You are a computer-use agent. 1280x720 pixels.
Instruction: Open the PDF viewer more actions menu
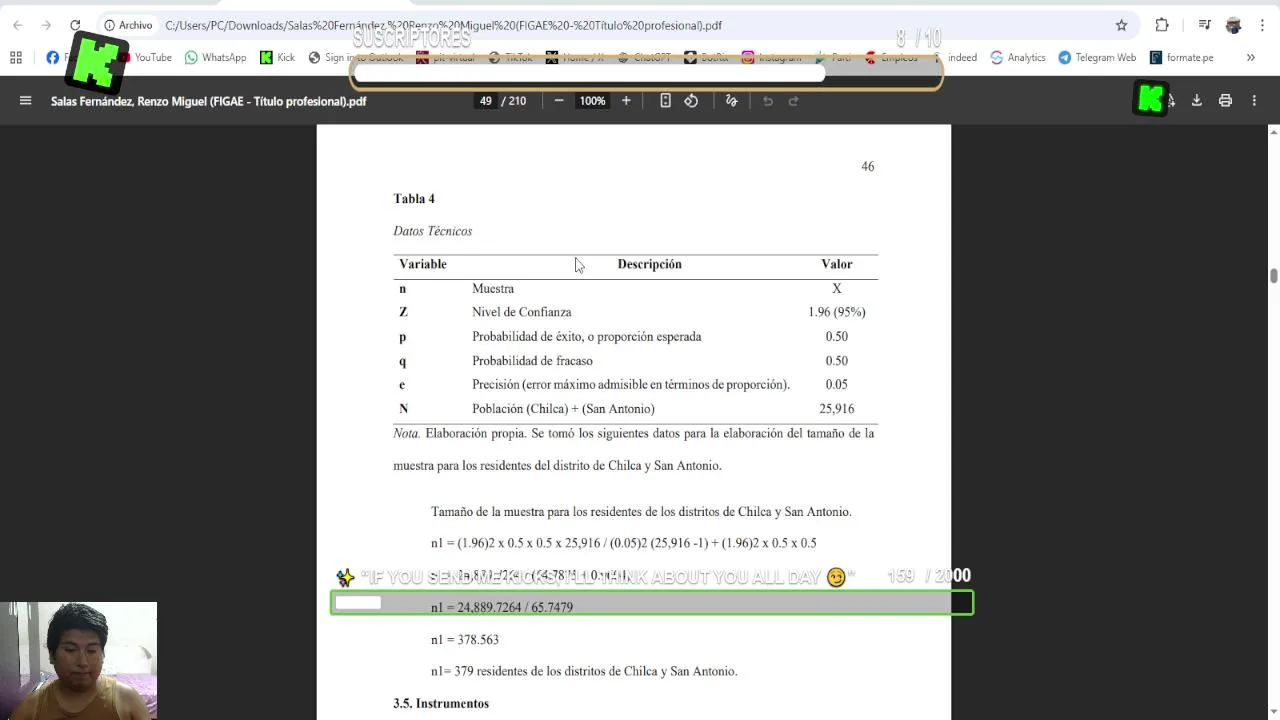point(1254,101)
